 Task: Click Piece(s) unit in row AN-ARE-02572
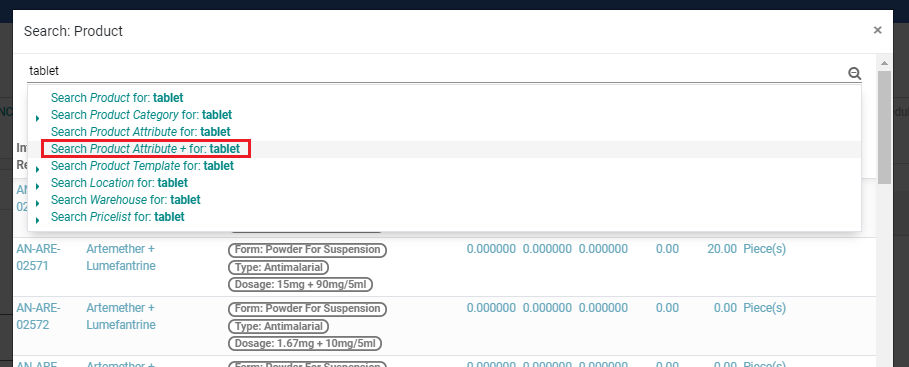[765, 308]
